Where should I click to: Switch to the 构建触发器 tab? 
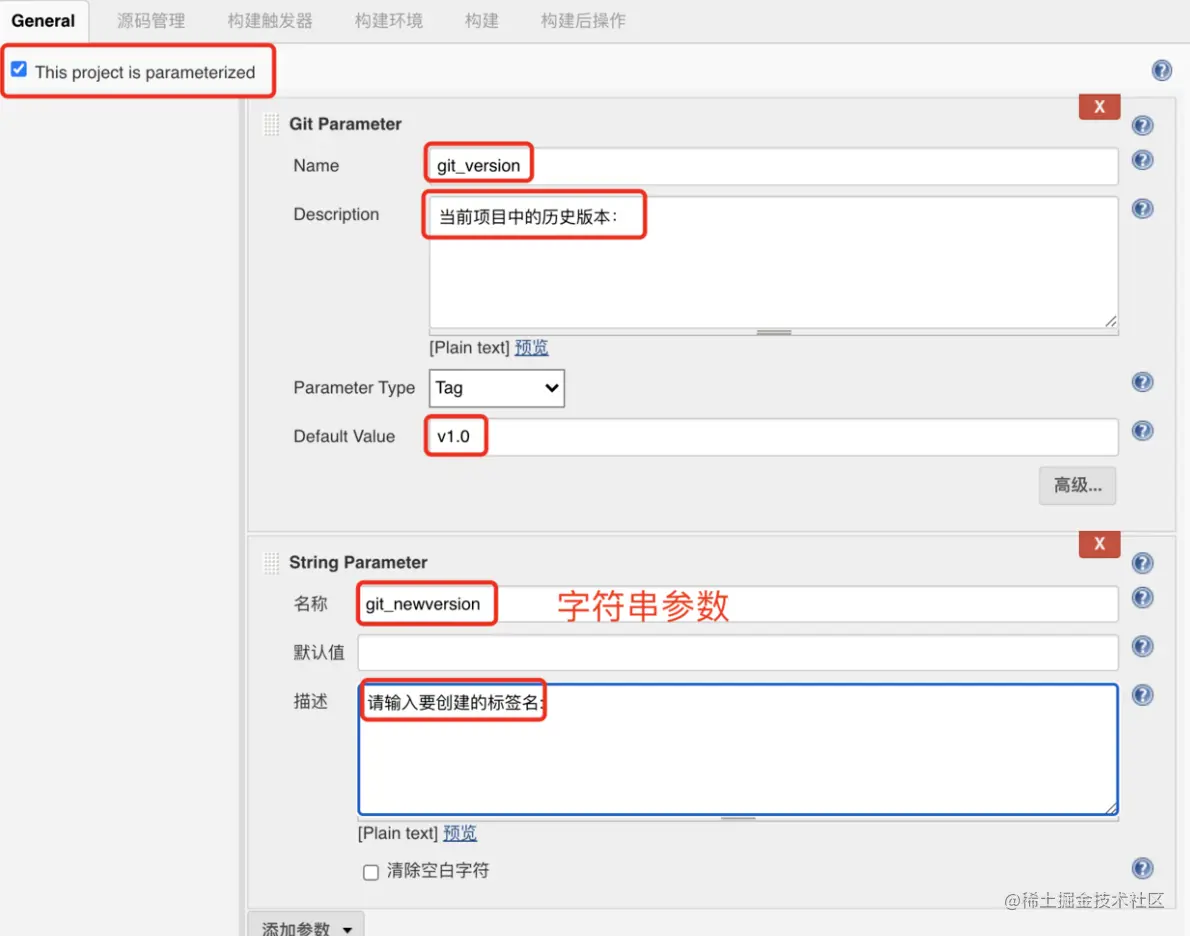(270, 20)
